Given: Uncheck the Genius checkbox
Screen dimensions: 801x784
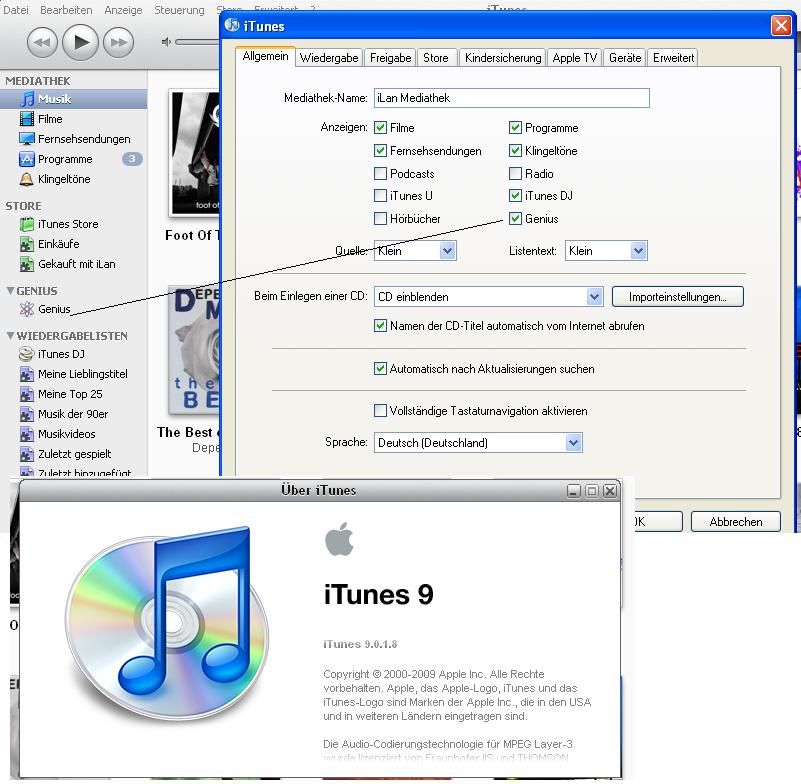Looking at the screenshot, I should click(515, 219).
